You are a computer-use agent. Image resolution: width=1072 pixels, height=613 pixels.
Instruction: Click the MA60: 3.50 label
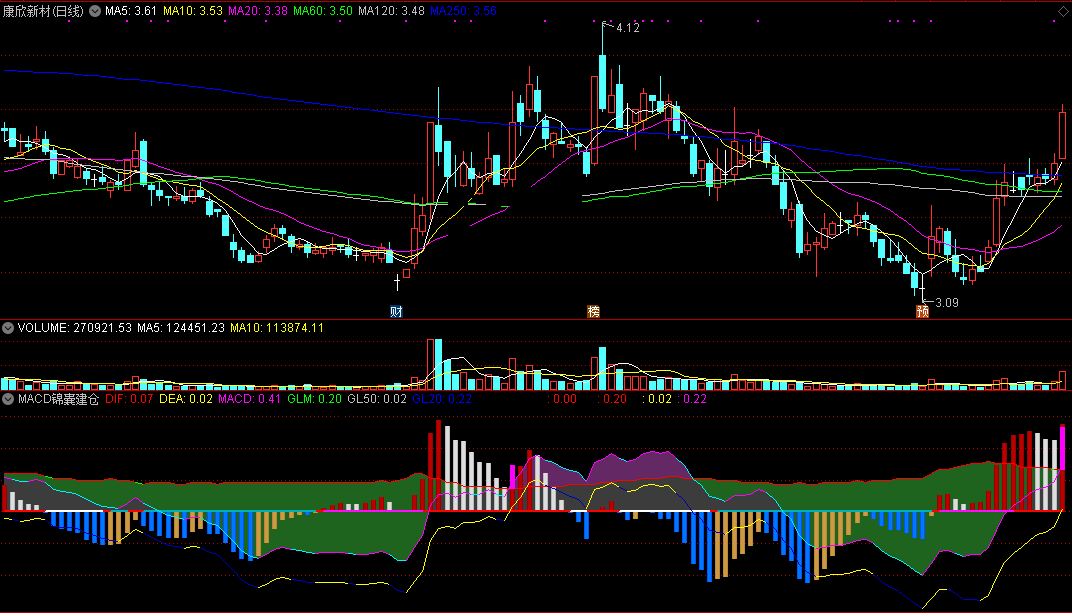point(323,11)
